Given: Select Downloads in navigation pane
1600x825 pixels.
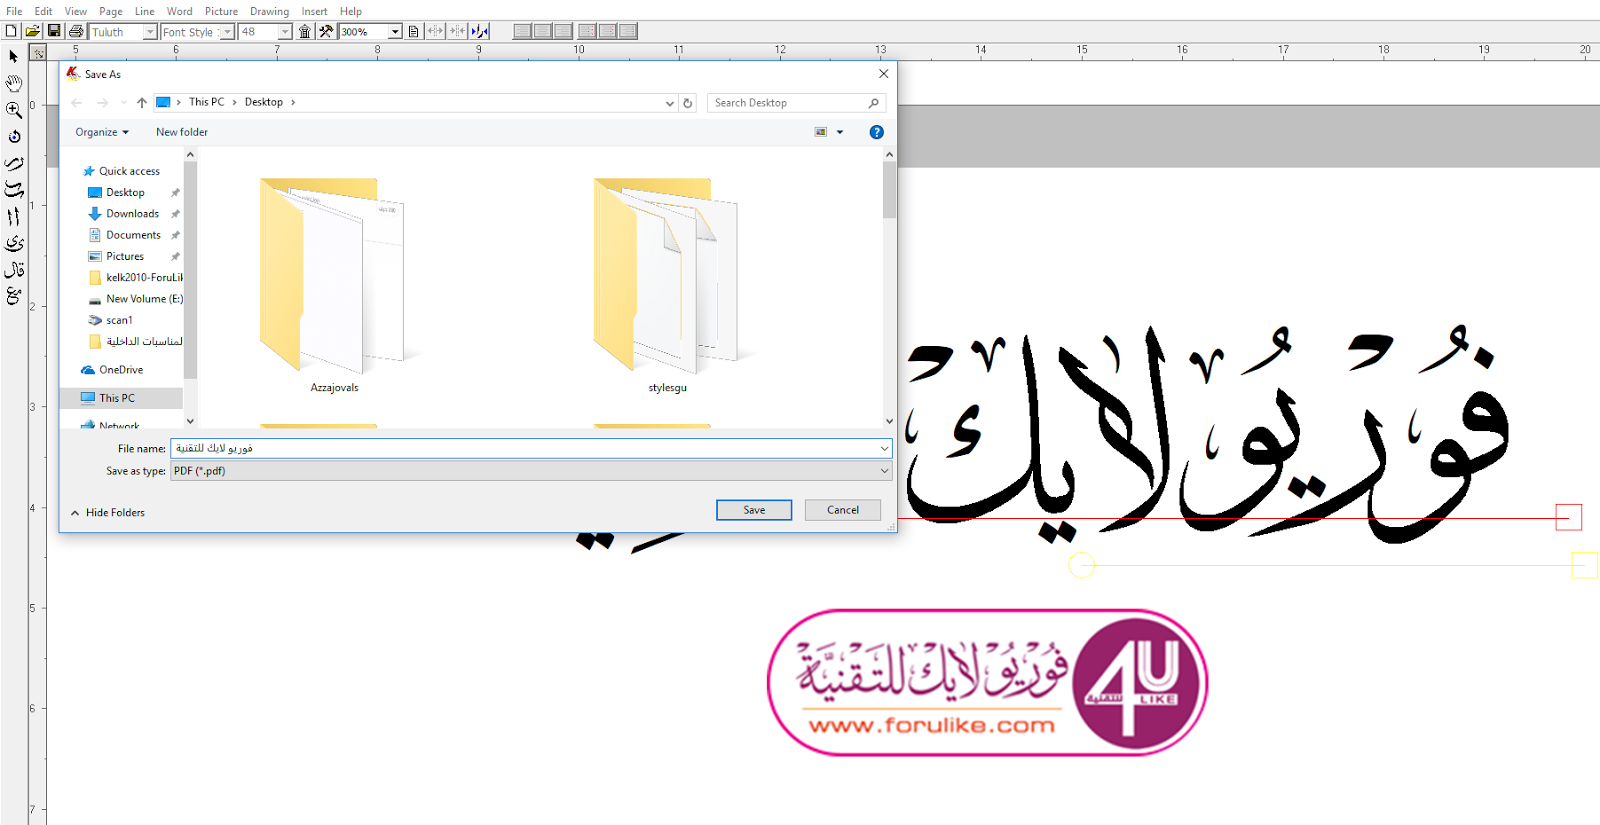Looking at the screenshot, I should pyautogui.click(x=132, y=214).
